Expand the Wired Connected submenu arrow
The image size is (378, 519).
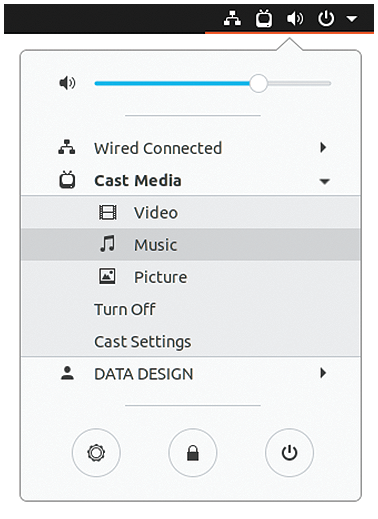click(323, 147)
